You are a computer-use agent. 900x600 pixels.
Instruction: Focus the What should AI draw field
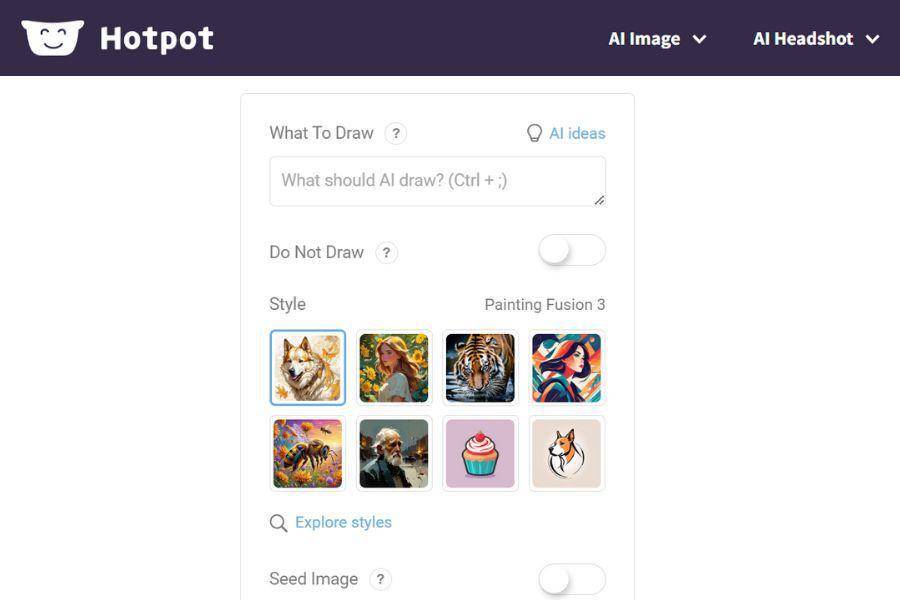[x=437, y=181]
